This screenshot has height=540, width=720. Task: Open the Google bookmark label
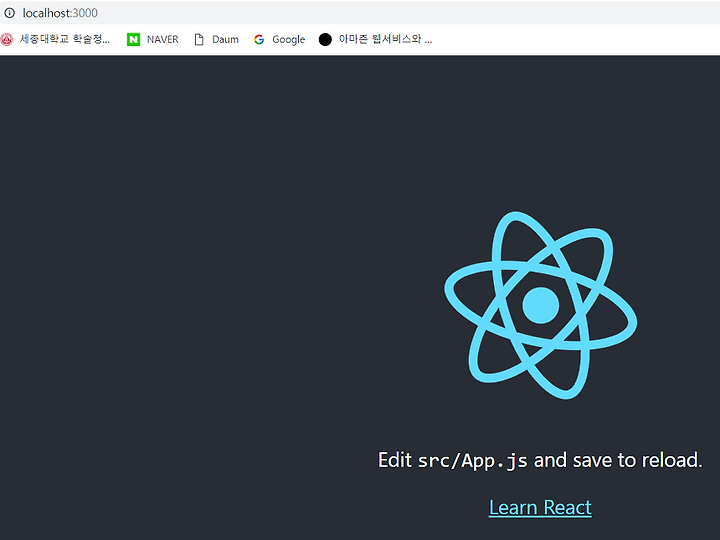click(x=288, y=39)
